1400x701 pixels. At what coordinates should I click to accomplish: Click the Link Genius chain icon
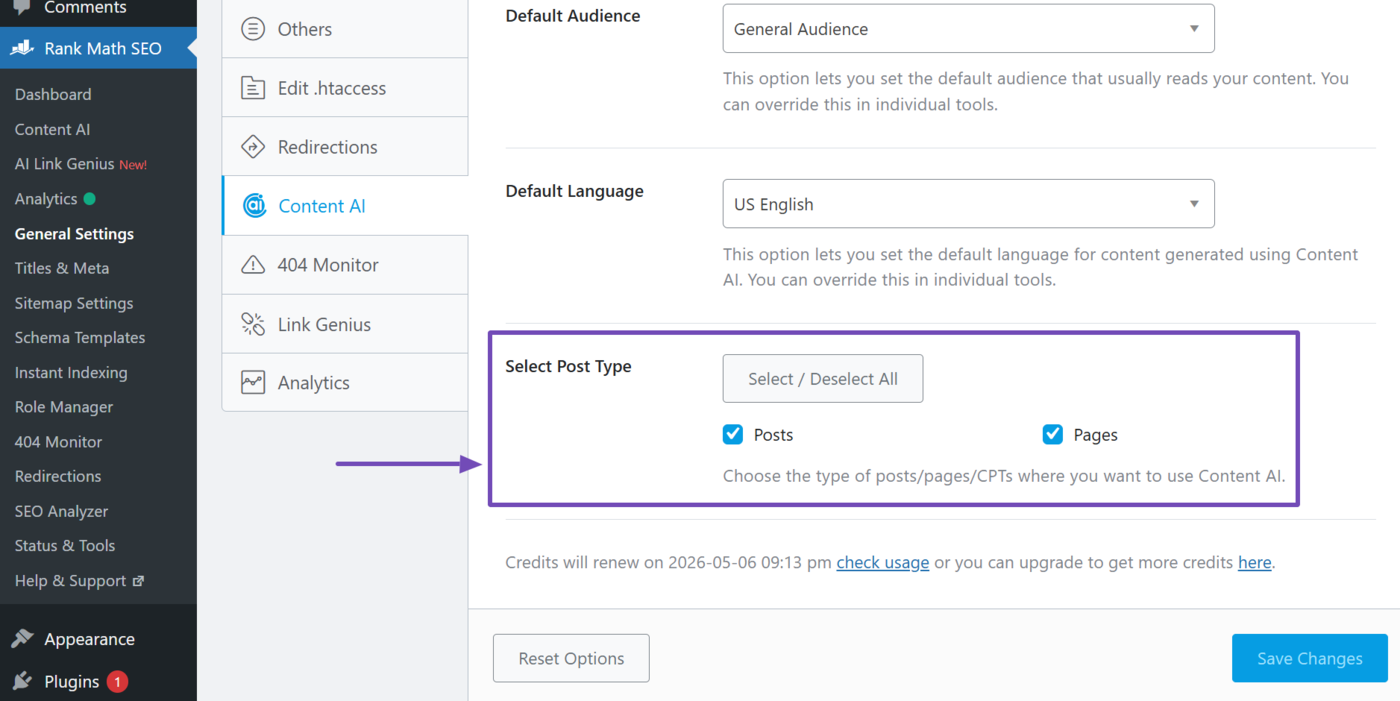click(253, 324)
